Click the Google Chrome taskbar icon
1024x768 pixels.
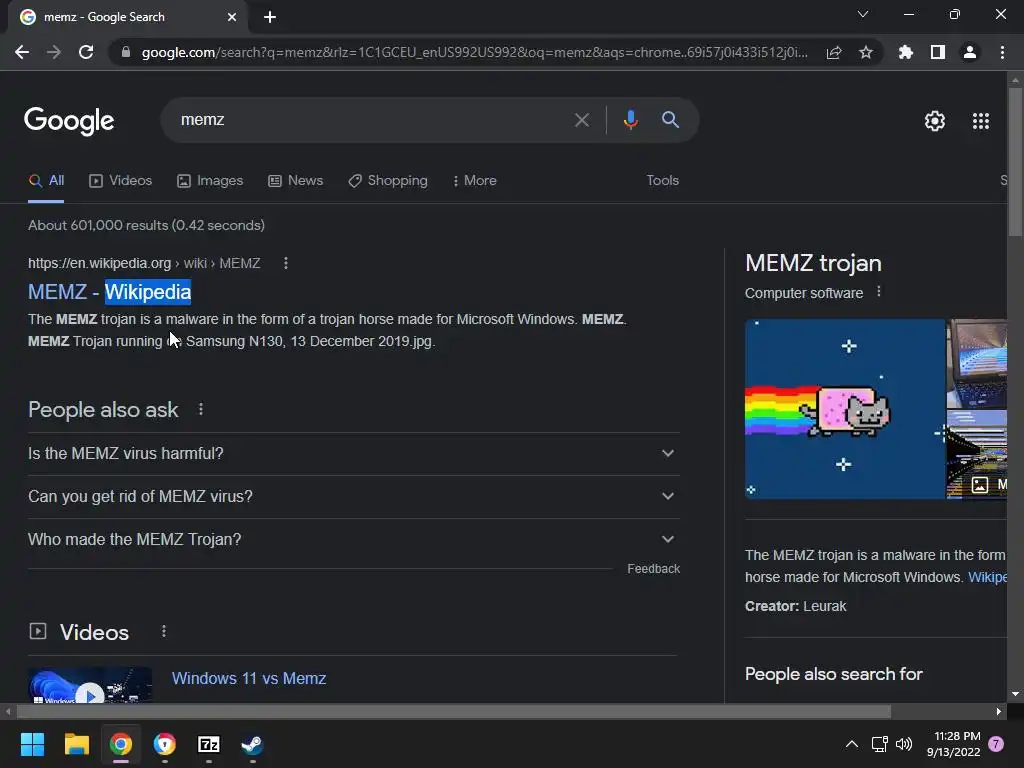click(x=121, y=744)
